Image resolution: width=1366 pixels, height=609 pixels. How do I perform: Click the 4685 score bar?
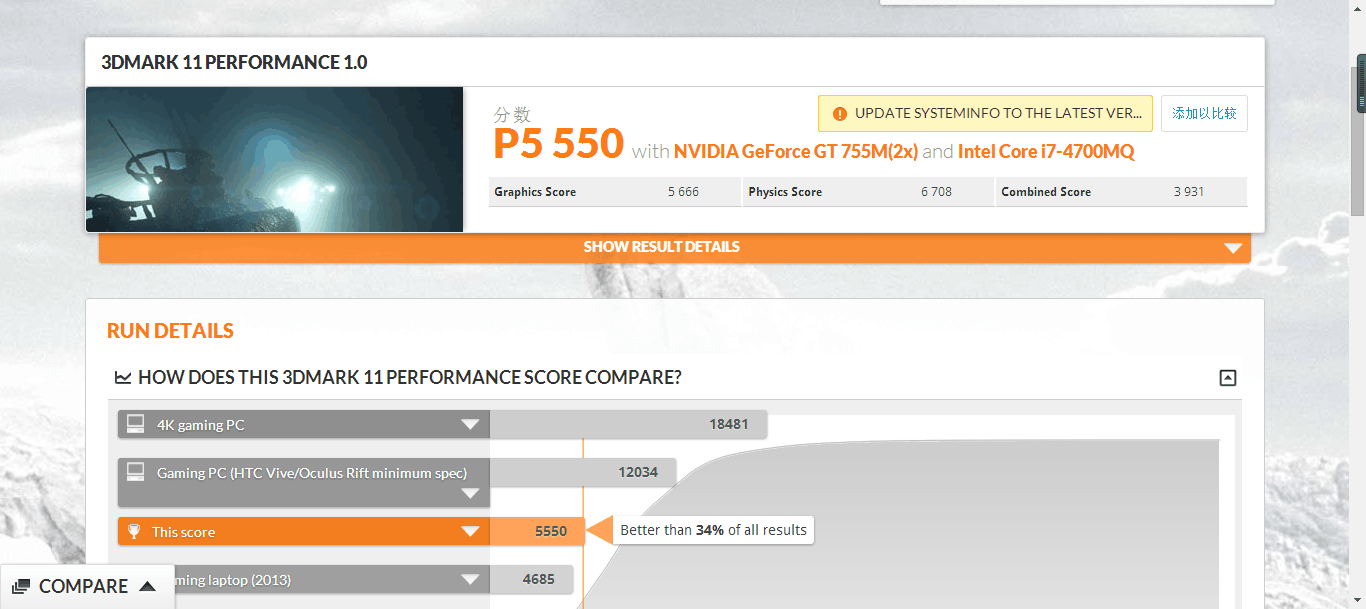pyautogui.click(x=531, y=579)
